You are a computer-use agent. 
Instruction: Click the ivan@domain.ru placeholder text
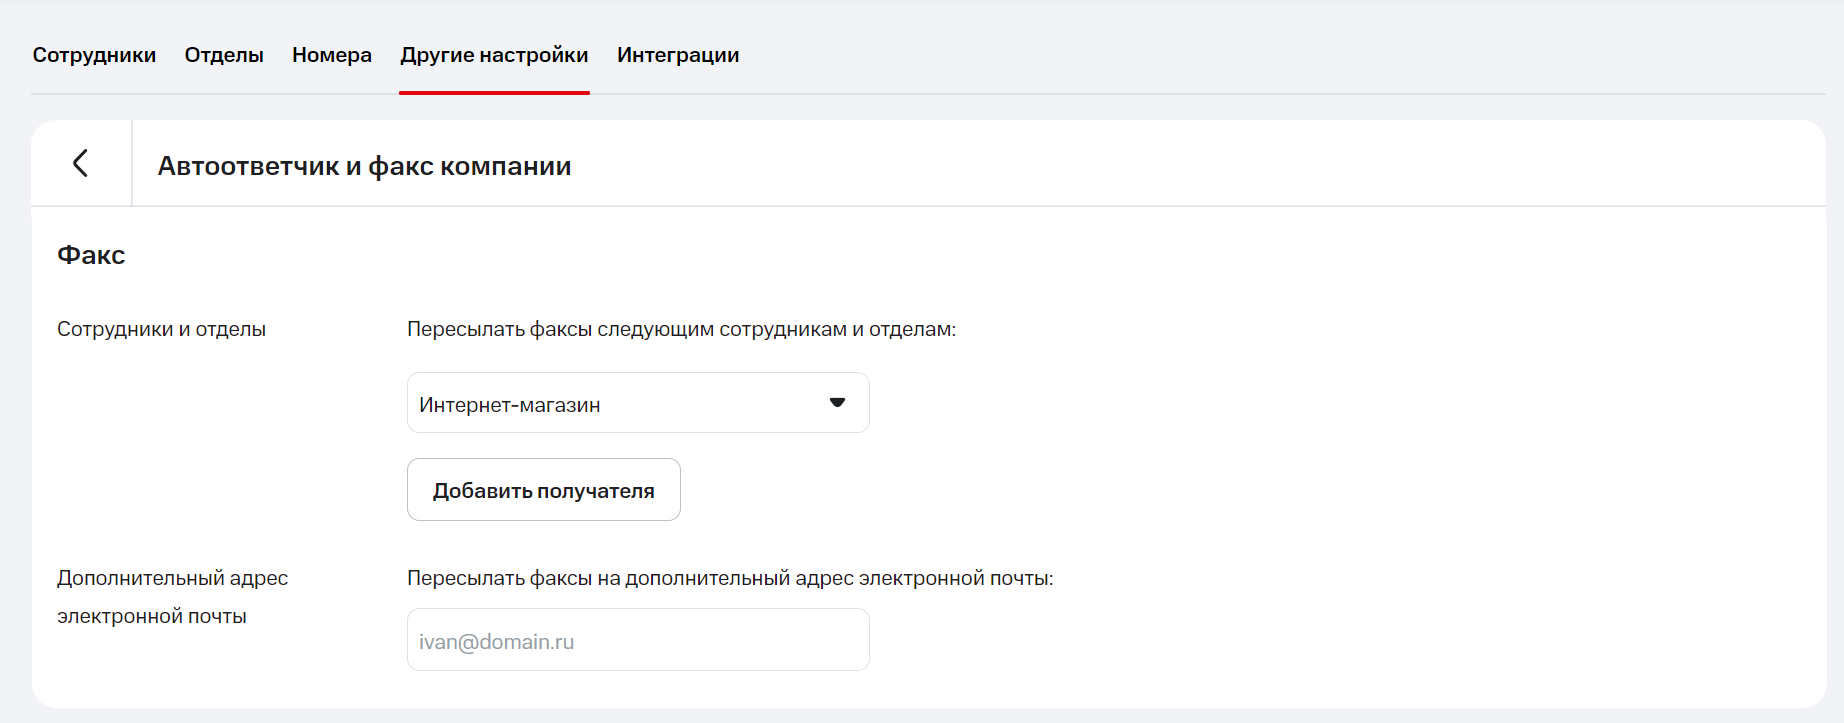pyautogui.click(x=496, y=642)
